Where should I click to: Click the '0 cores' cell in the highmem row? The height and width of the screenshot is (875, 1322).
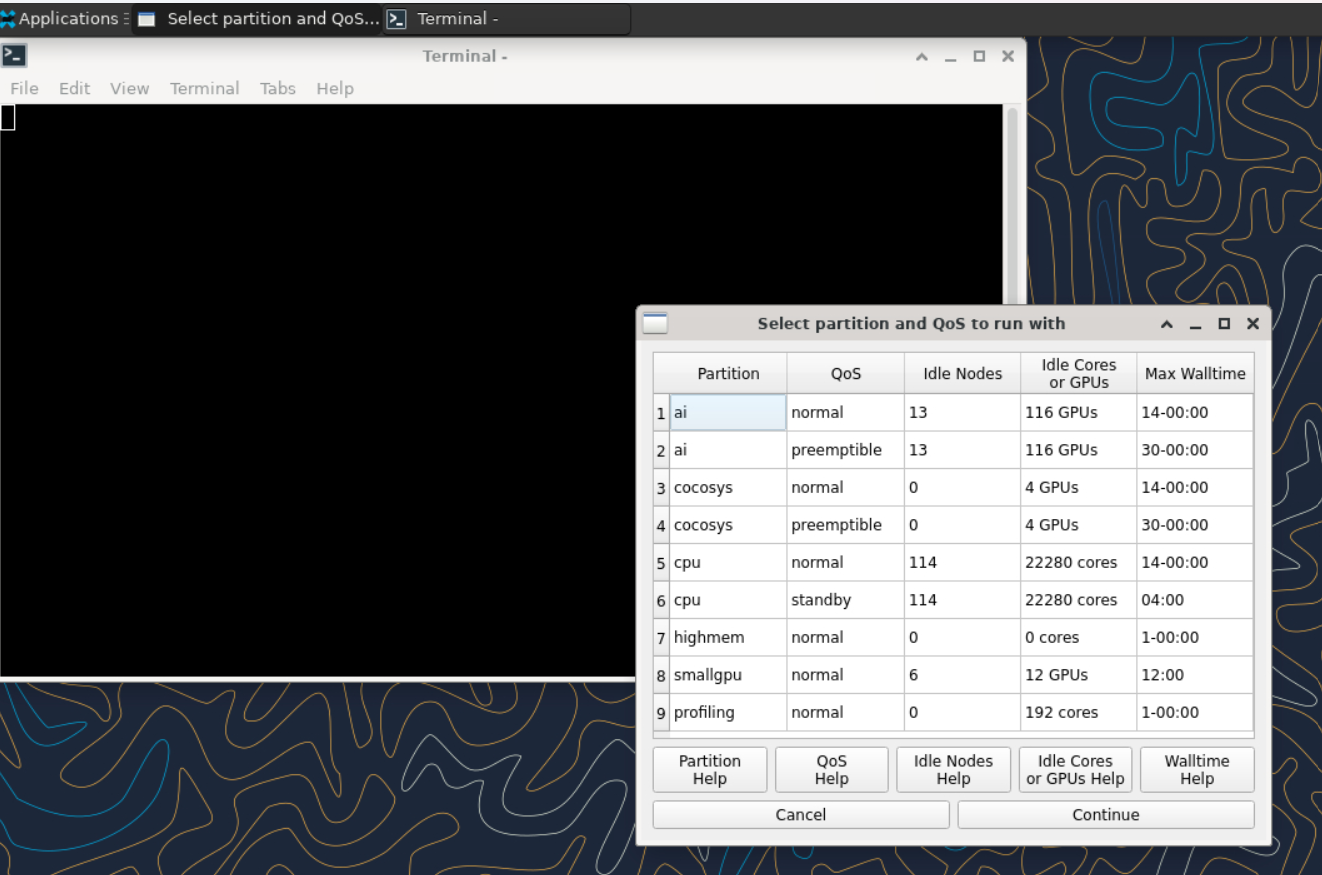pos(1078,637)
